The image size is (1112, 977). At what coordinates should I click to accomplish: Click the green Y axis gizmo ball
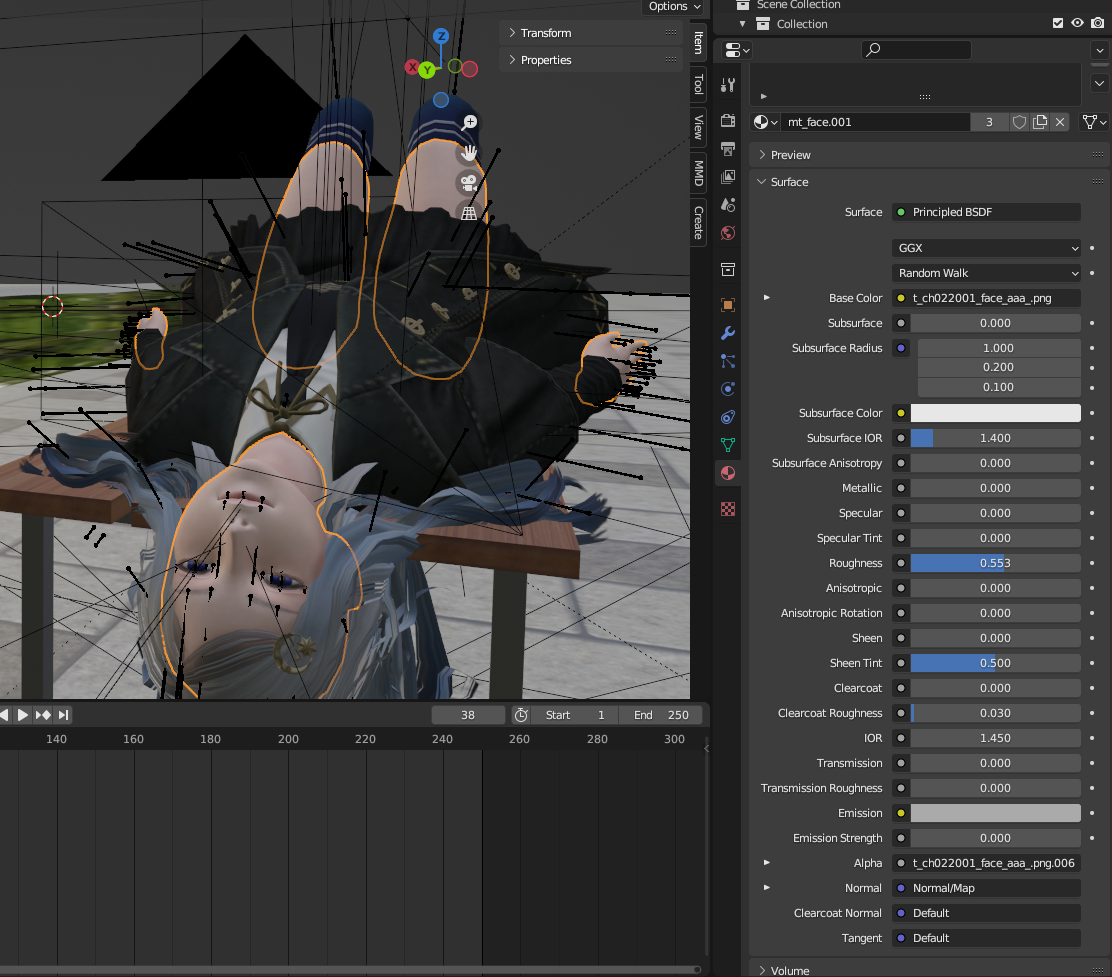tap(427, 70)
